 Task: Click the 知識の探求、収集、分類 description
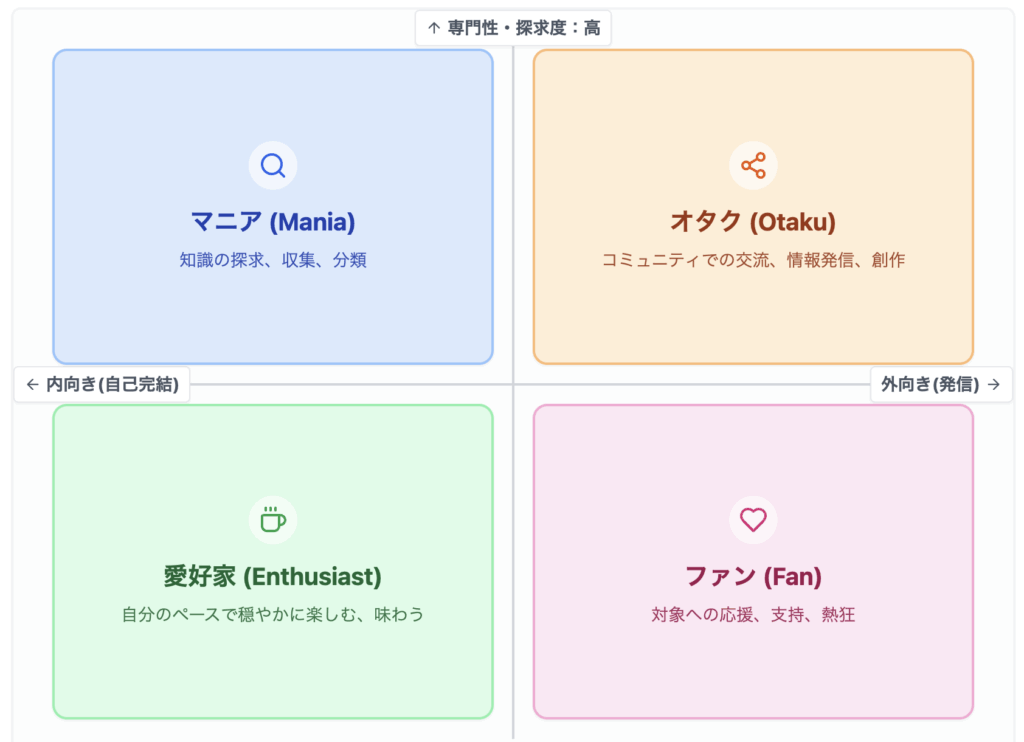(273, 260)
